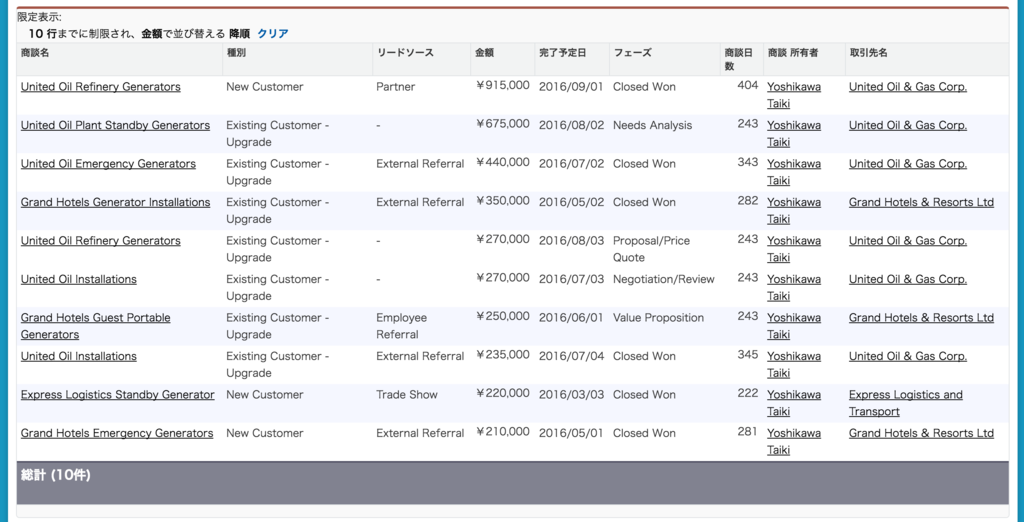Select the ¥915,000 amount cell

[503, 86]
